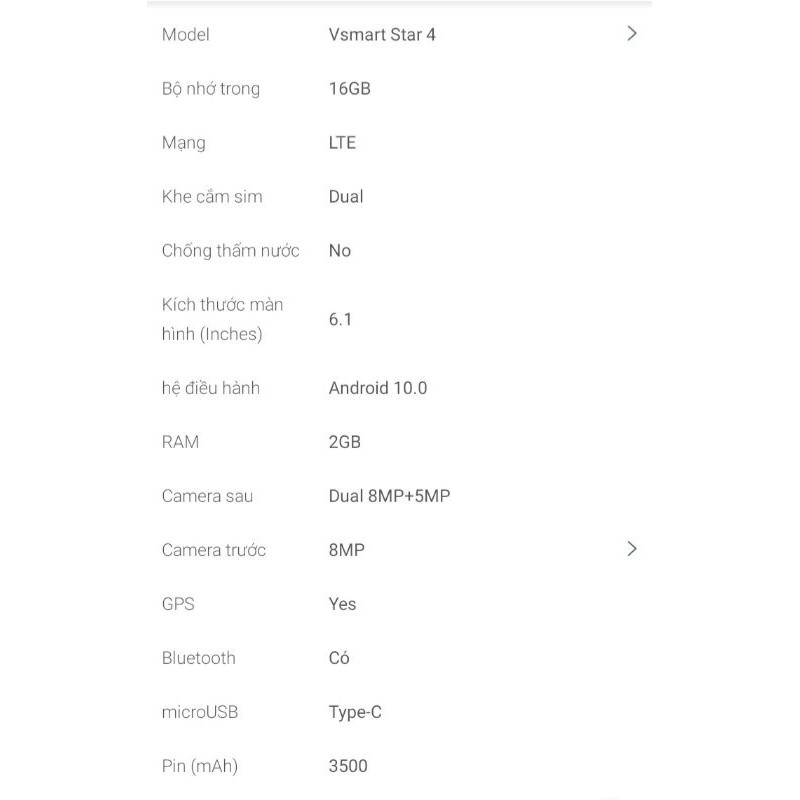This screenshot has height=800, width=800.
Task: Select the Bluetooth Có value
Action: coord(339,658)
